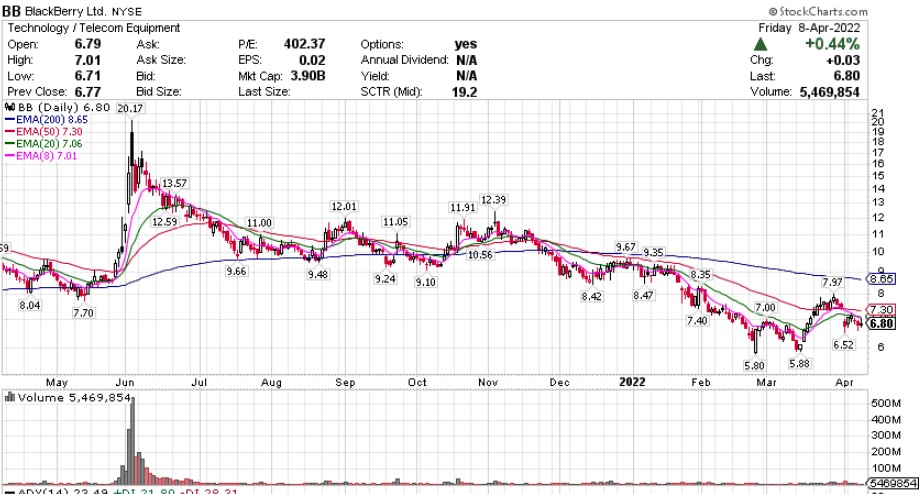Click the Technology / Telecom Equipment sector label
The width and height of the screenshot is (924, 494).
[x=94, y=28]
